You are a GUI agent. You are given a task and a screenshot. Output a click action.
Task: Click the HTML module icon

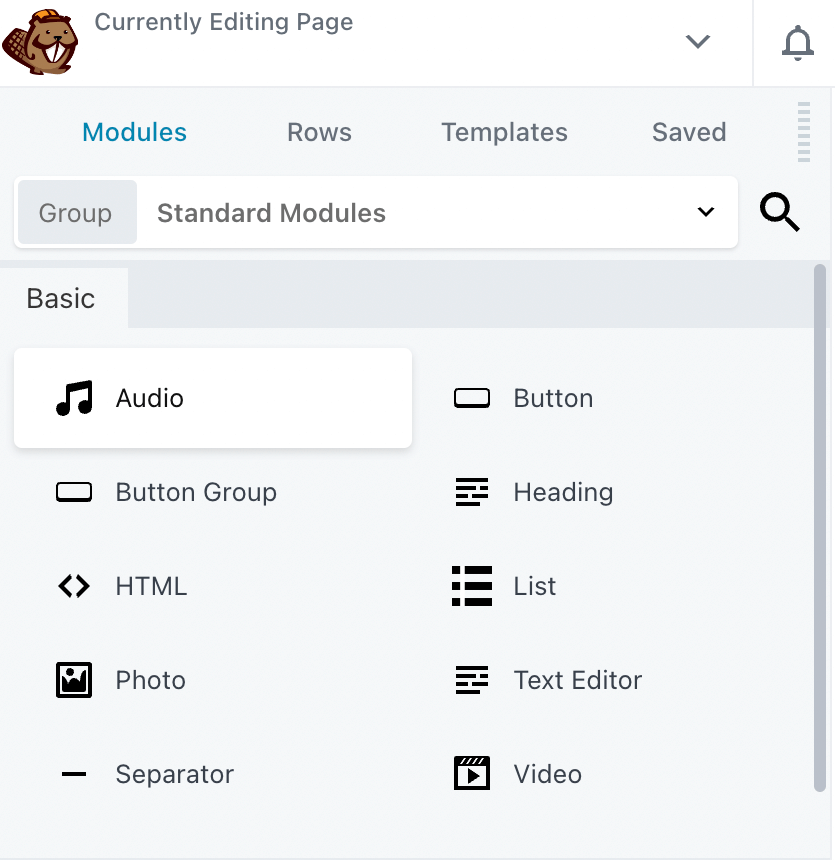click(x=74, y=586)
